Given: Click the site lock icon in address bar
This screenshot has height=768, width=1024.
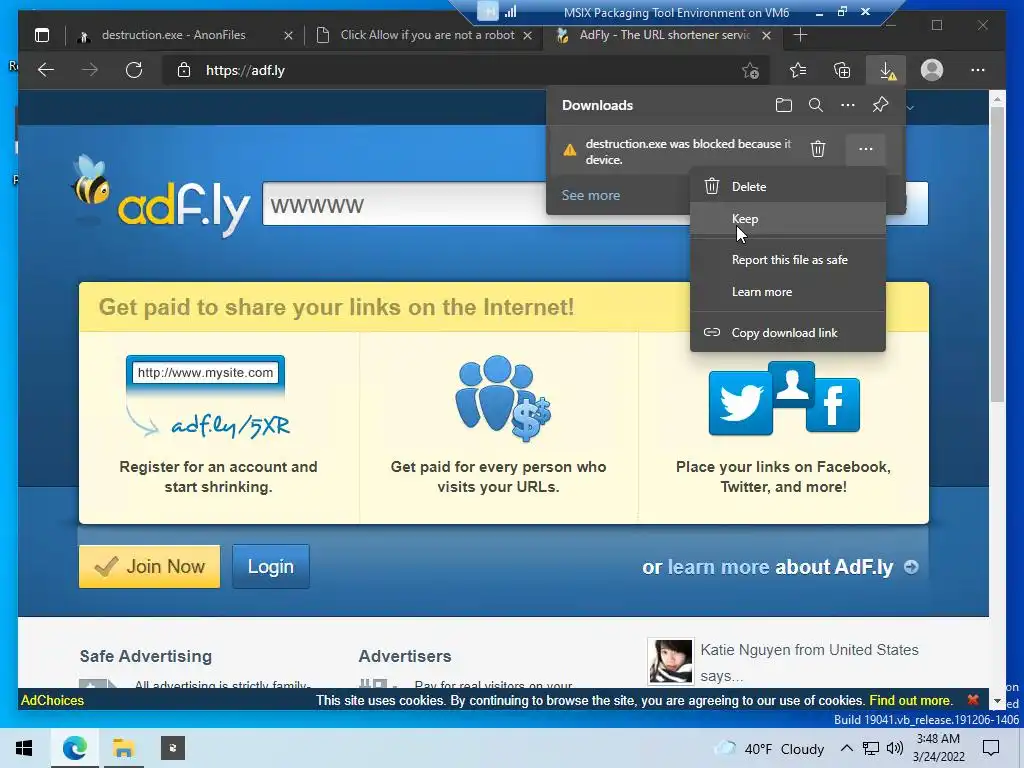Looking at the screenshot, I should [x=184, y=70].
